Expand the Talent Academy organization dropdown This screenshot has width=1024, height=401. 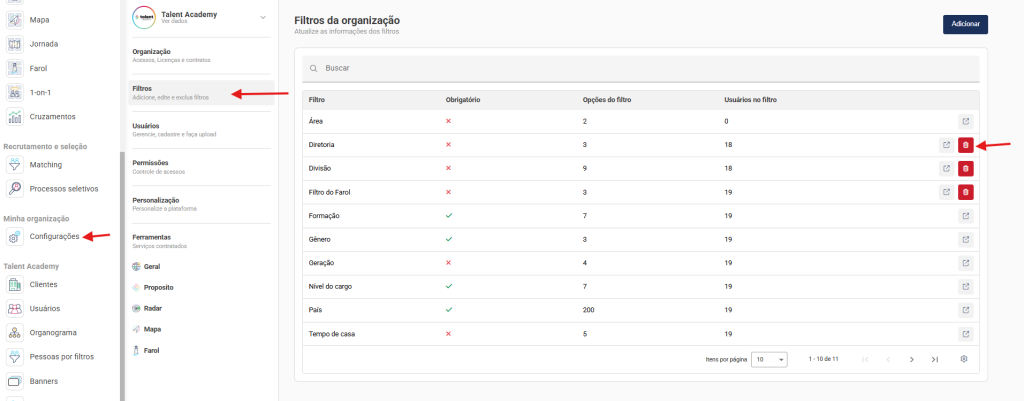click(x=263, y=17)
